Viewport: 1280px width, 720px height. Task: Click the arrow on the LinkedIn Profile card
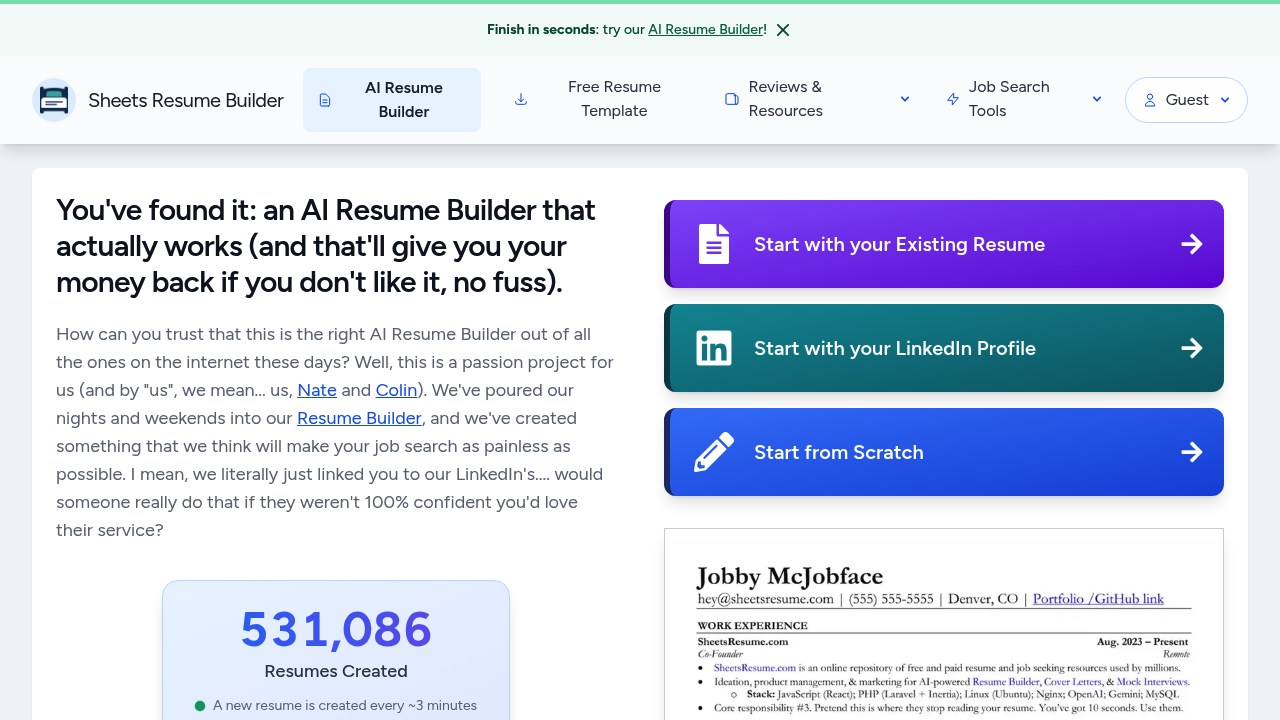pos(1191,348)
